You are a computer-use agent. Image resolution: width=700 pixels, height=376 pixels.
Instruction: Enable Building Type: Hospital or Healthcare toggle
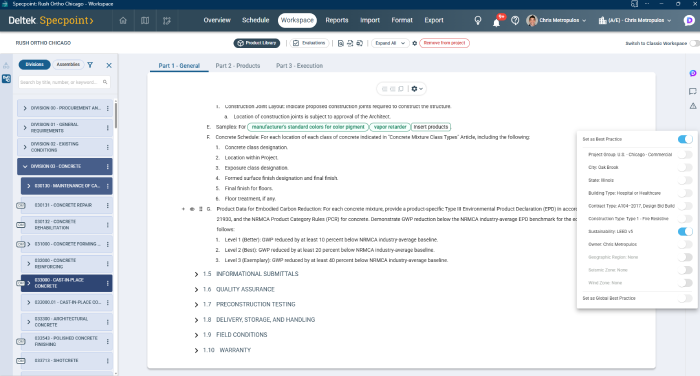click(x=685, y=193)
